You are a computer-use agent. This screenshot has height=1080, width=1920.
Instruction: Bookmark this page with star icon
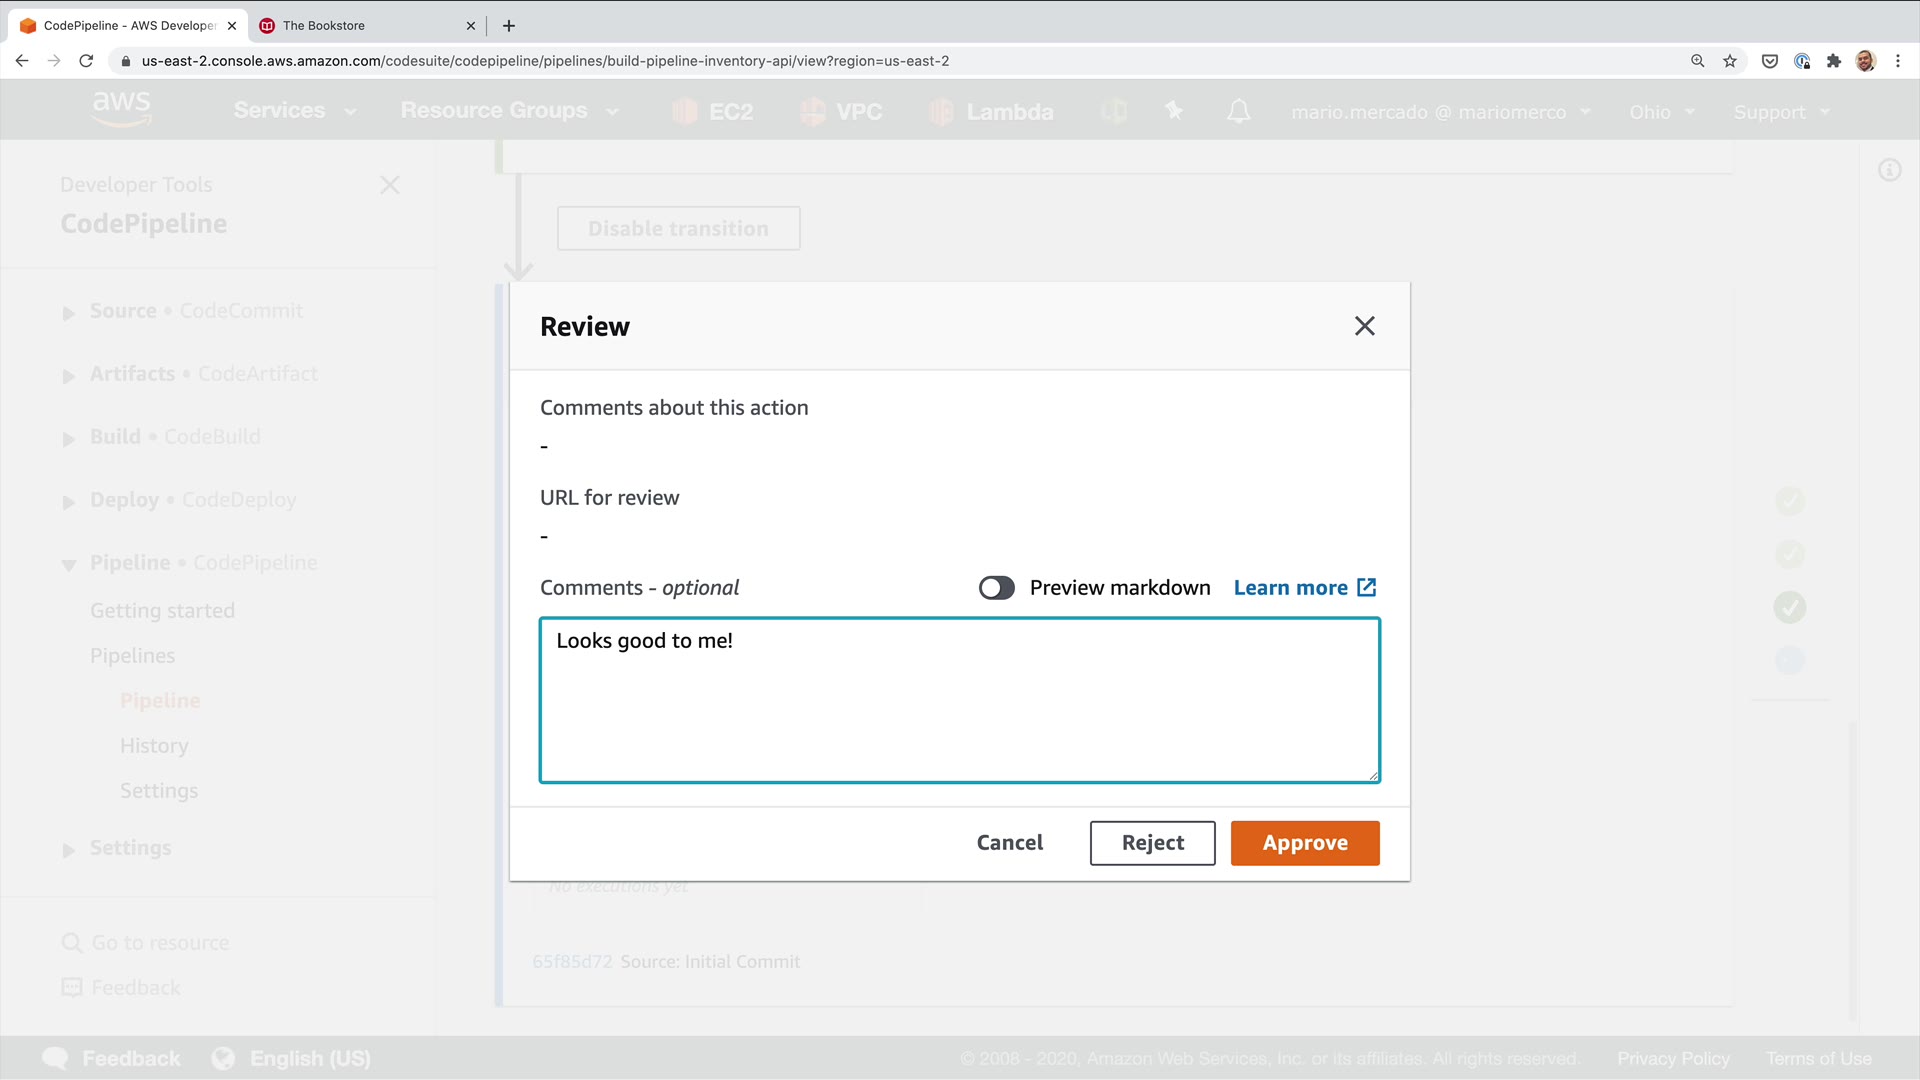[1730, 61]
